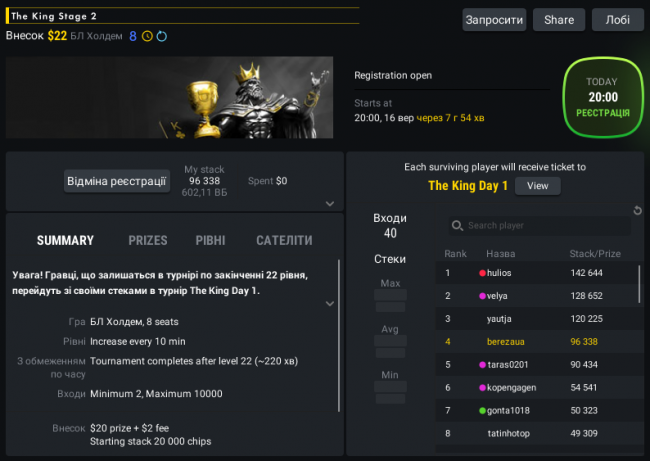This screenshot has width=650, height=461.
Task: Click the magnifier icon in the player search
Action: 457,226
